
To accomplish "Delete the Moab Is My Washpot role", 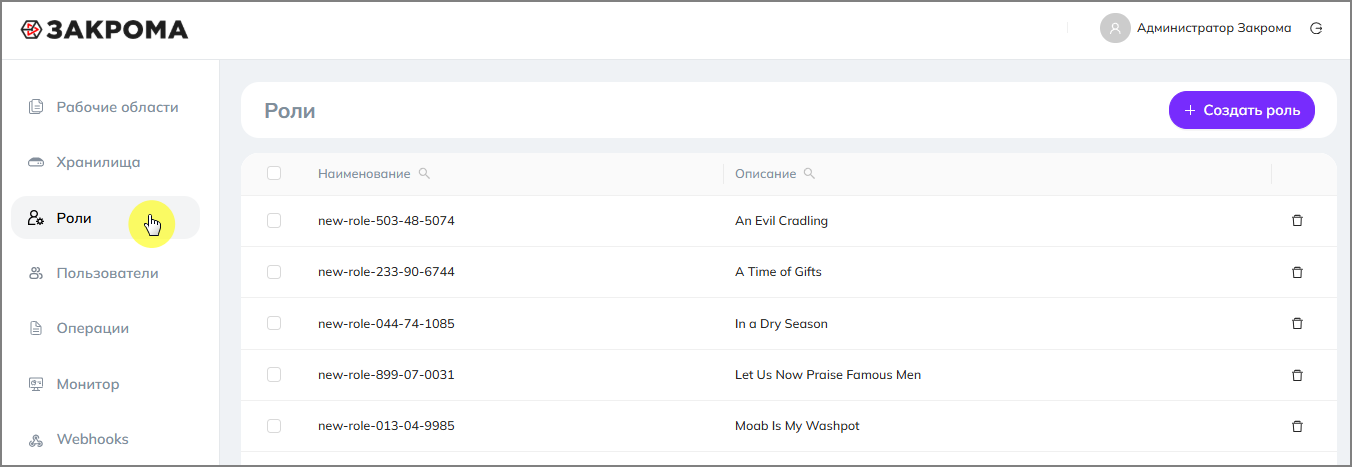I will 1297,426.
